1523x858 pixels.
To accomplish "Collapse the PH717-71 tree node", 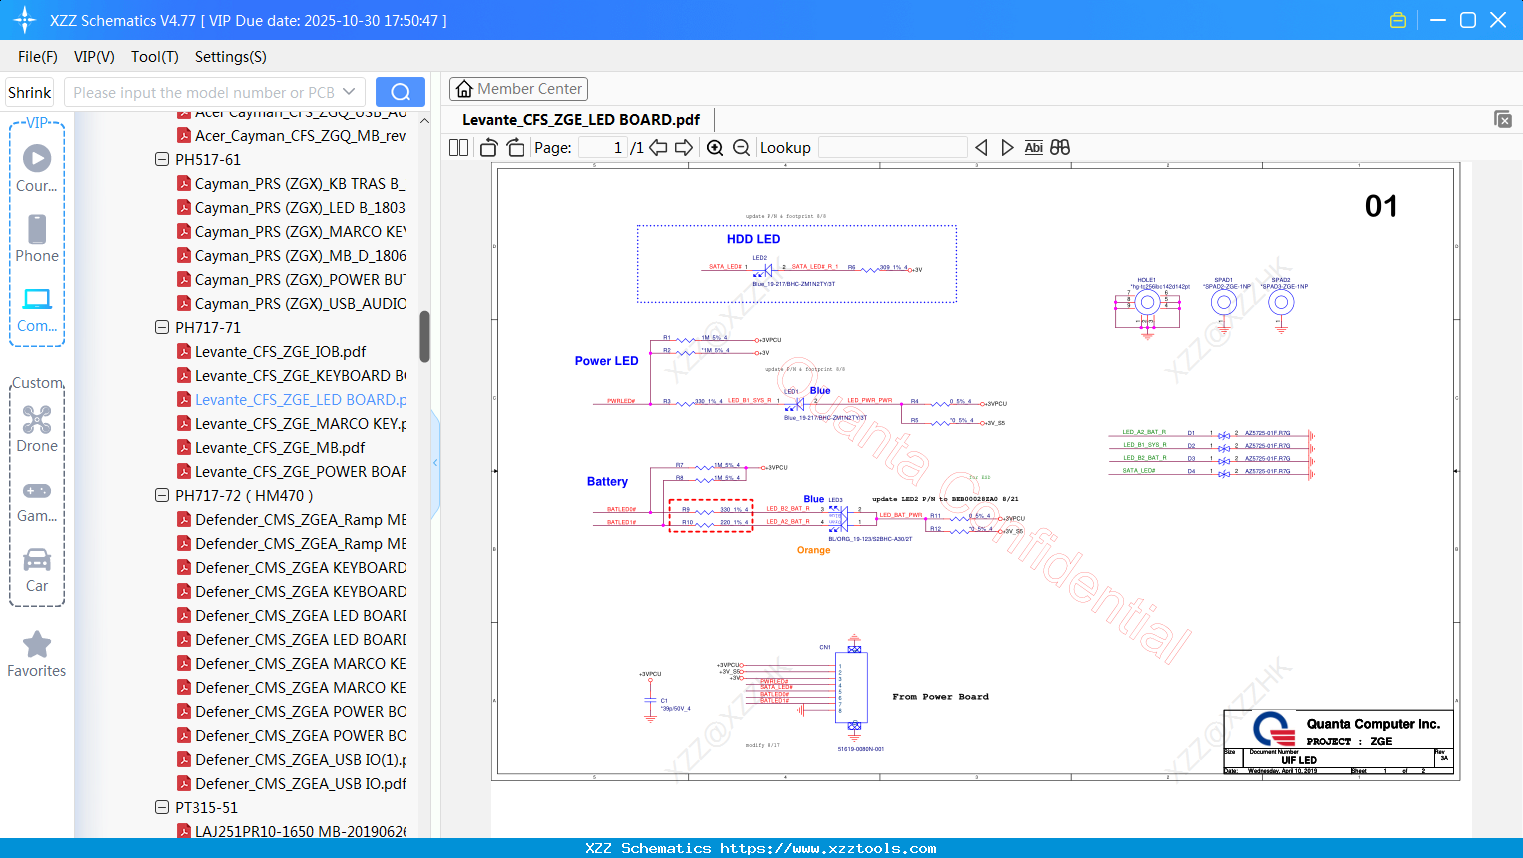I will pos(162,327).
